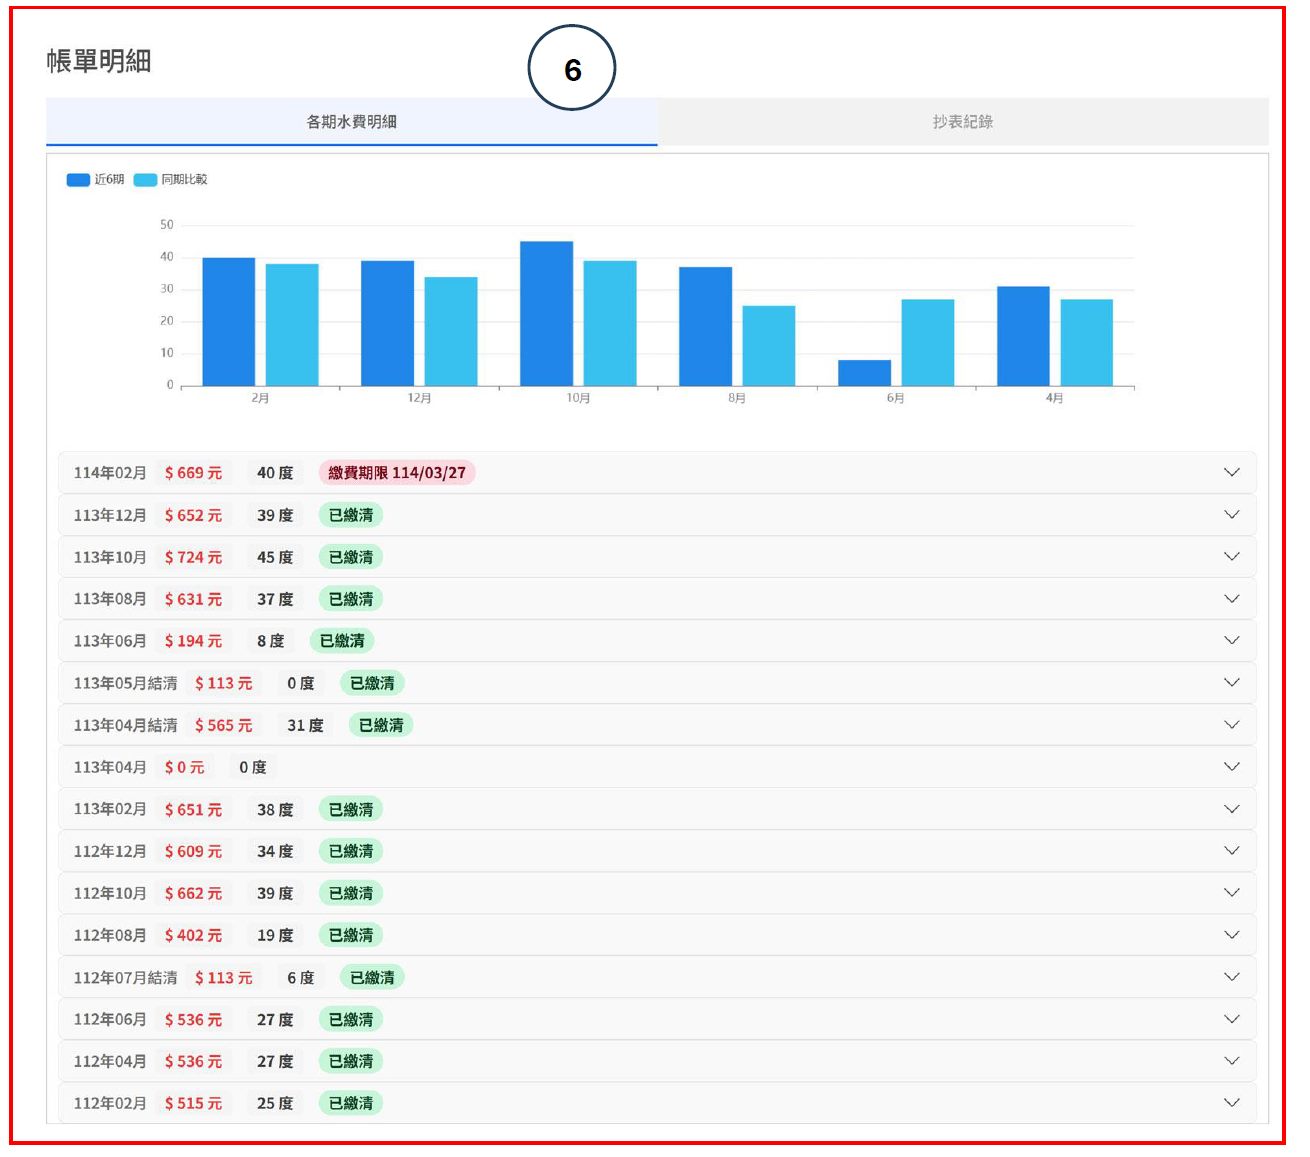This screenshot has width=1310, height=1157.
Task: Click 已繳清 badge on 113年06月 row
Action: point(342,641)
